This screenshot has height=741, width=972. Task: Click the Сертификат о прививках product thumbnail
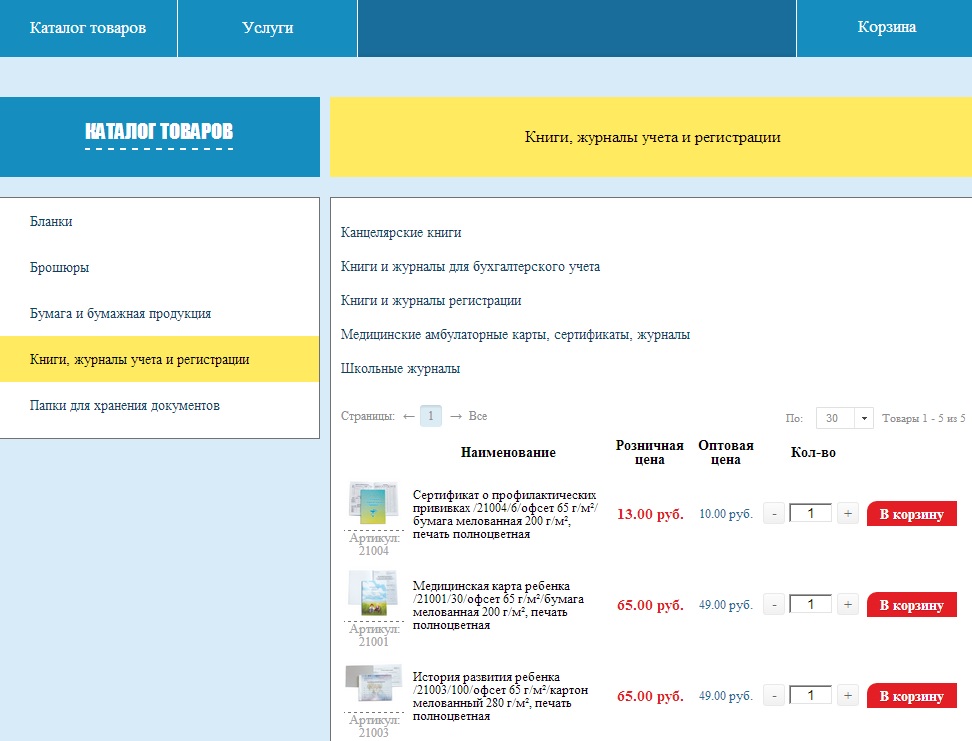tap(373, 503)
